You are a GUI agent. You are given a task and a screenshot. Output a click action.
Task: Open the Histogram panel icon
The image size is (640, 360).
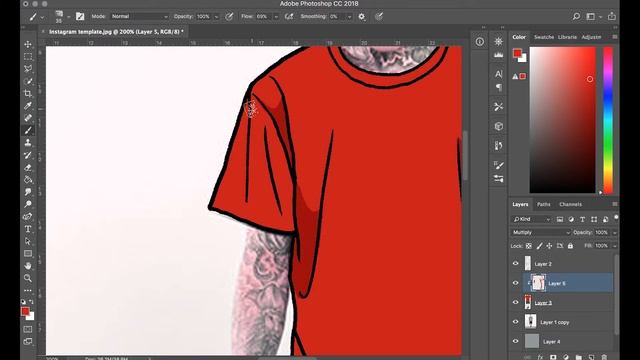tap(498, 55)
